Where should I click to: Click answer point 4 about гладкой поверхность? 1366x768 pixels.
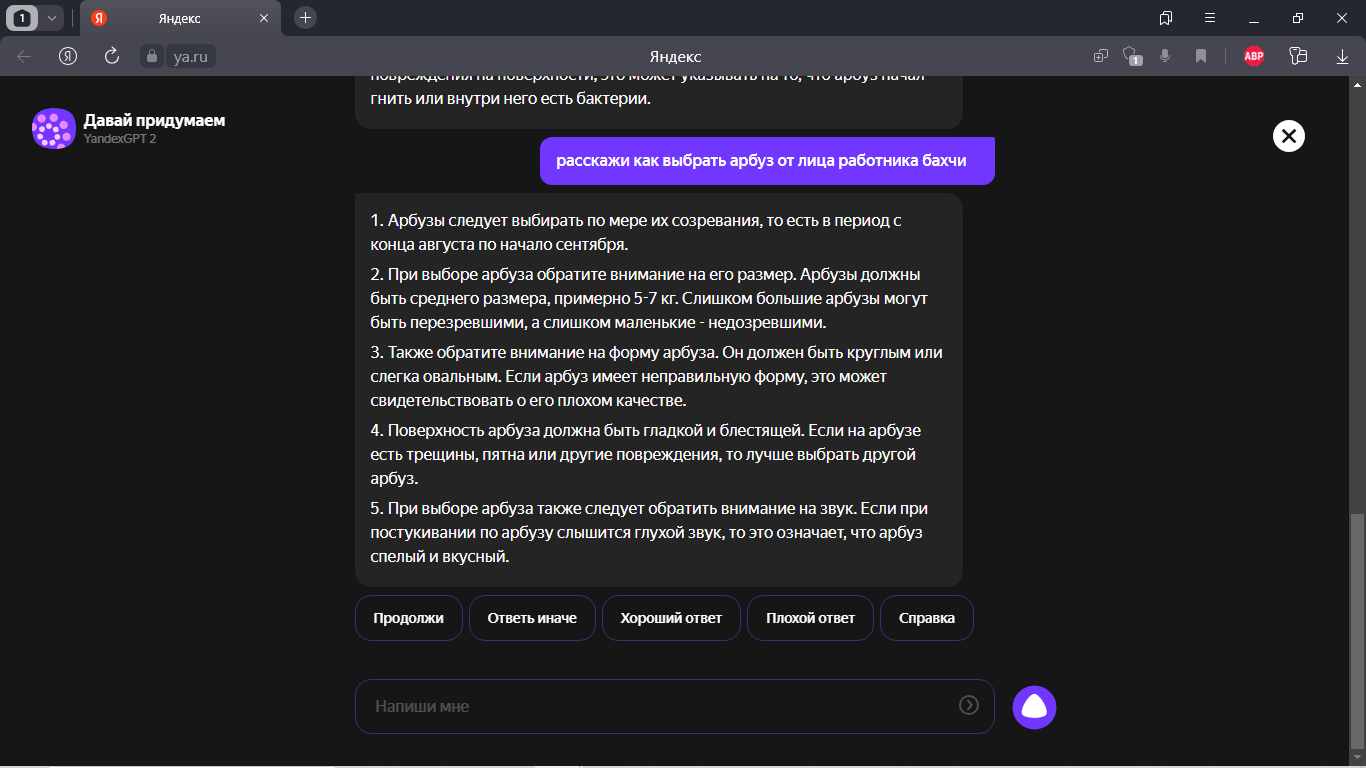tap(645, 454)
